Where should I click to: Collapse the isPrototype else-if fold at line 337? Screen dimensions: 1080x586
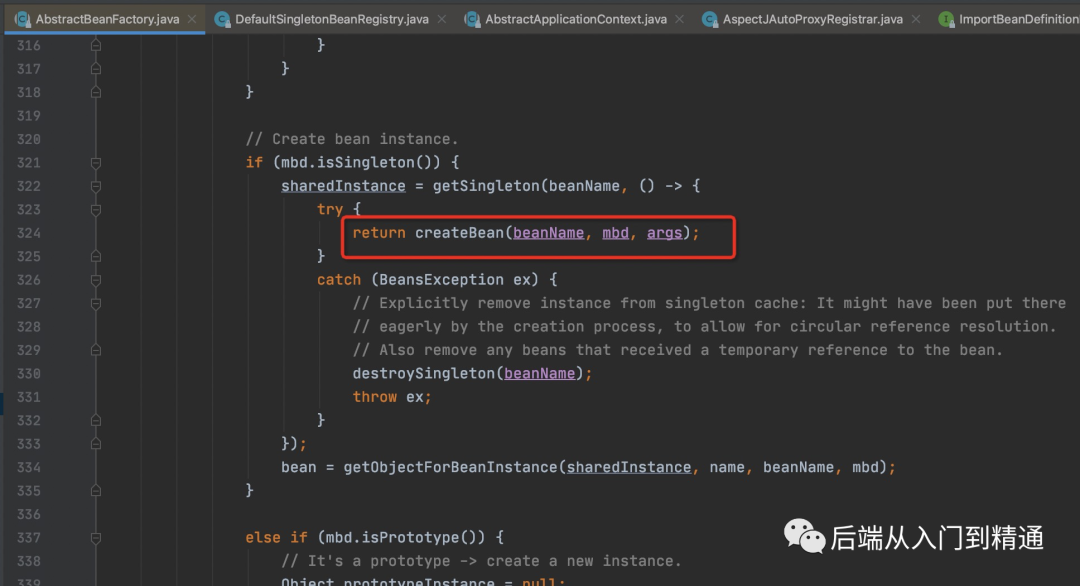(96, 538)
